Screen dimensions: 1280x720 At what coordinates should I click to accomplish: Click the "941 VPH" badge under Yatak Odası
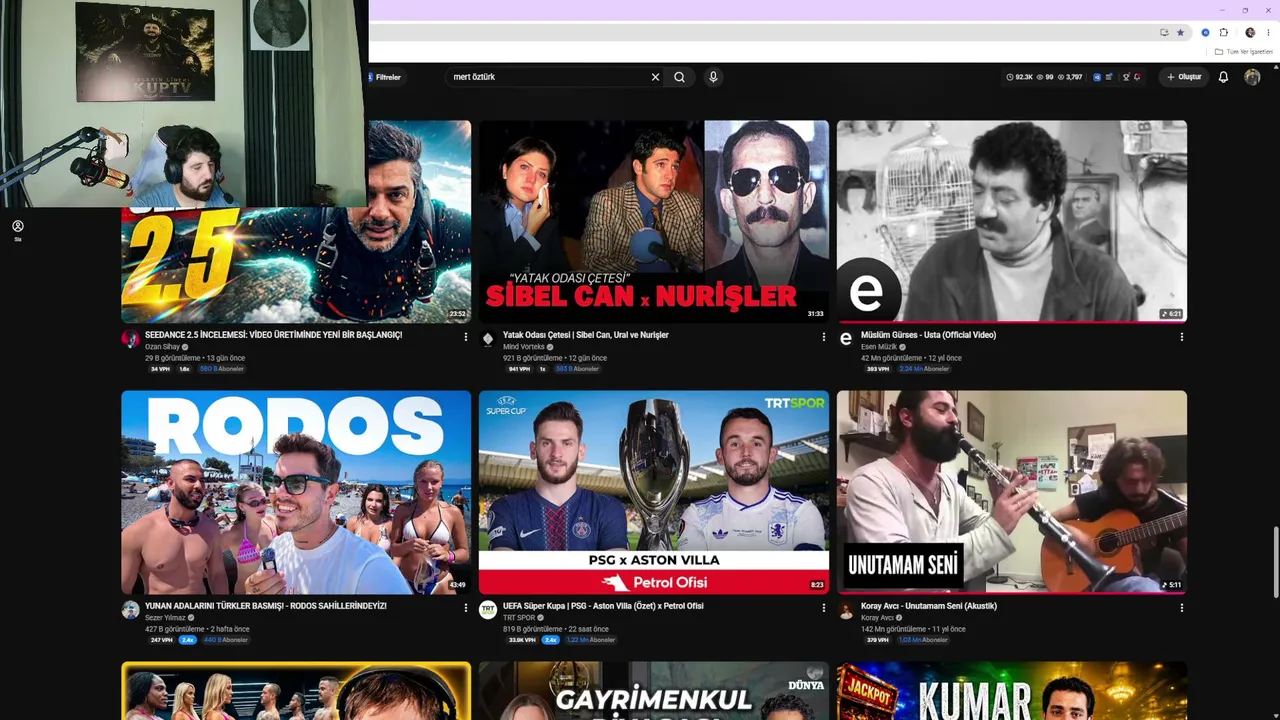pos(518,369)
